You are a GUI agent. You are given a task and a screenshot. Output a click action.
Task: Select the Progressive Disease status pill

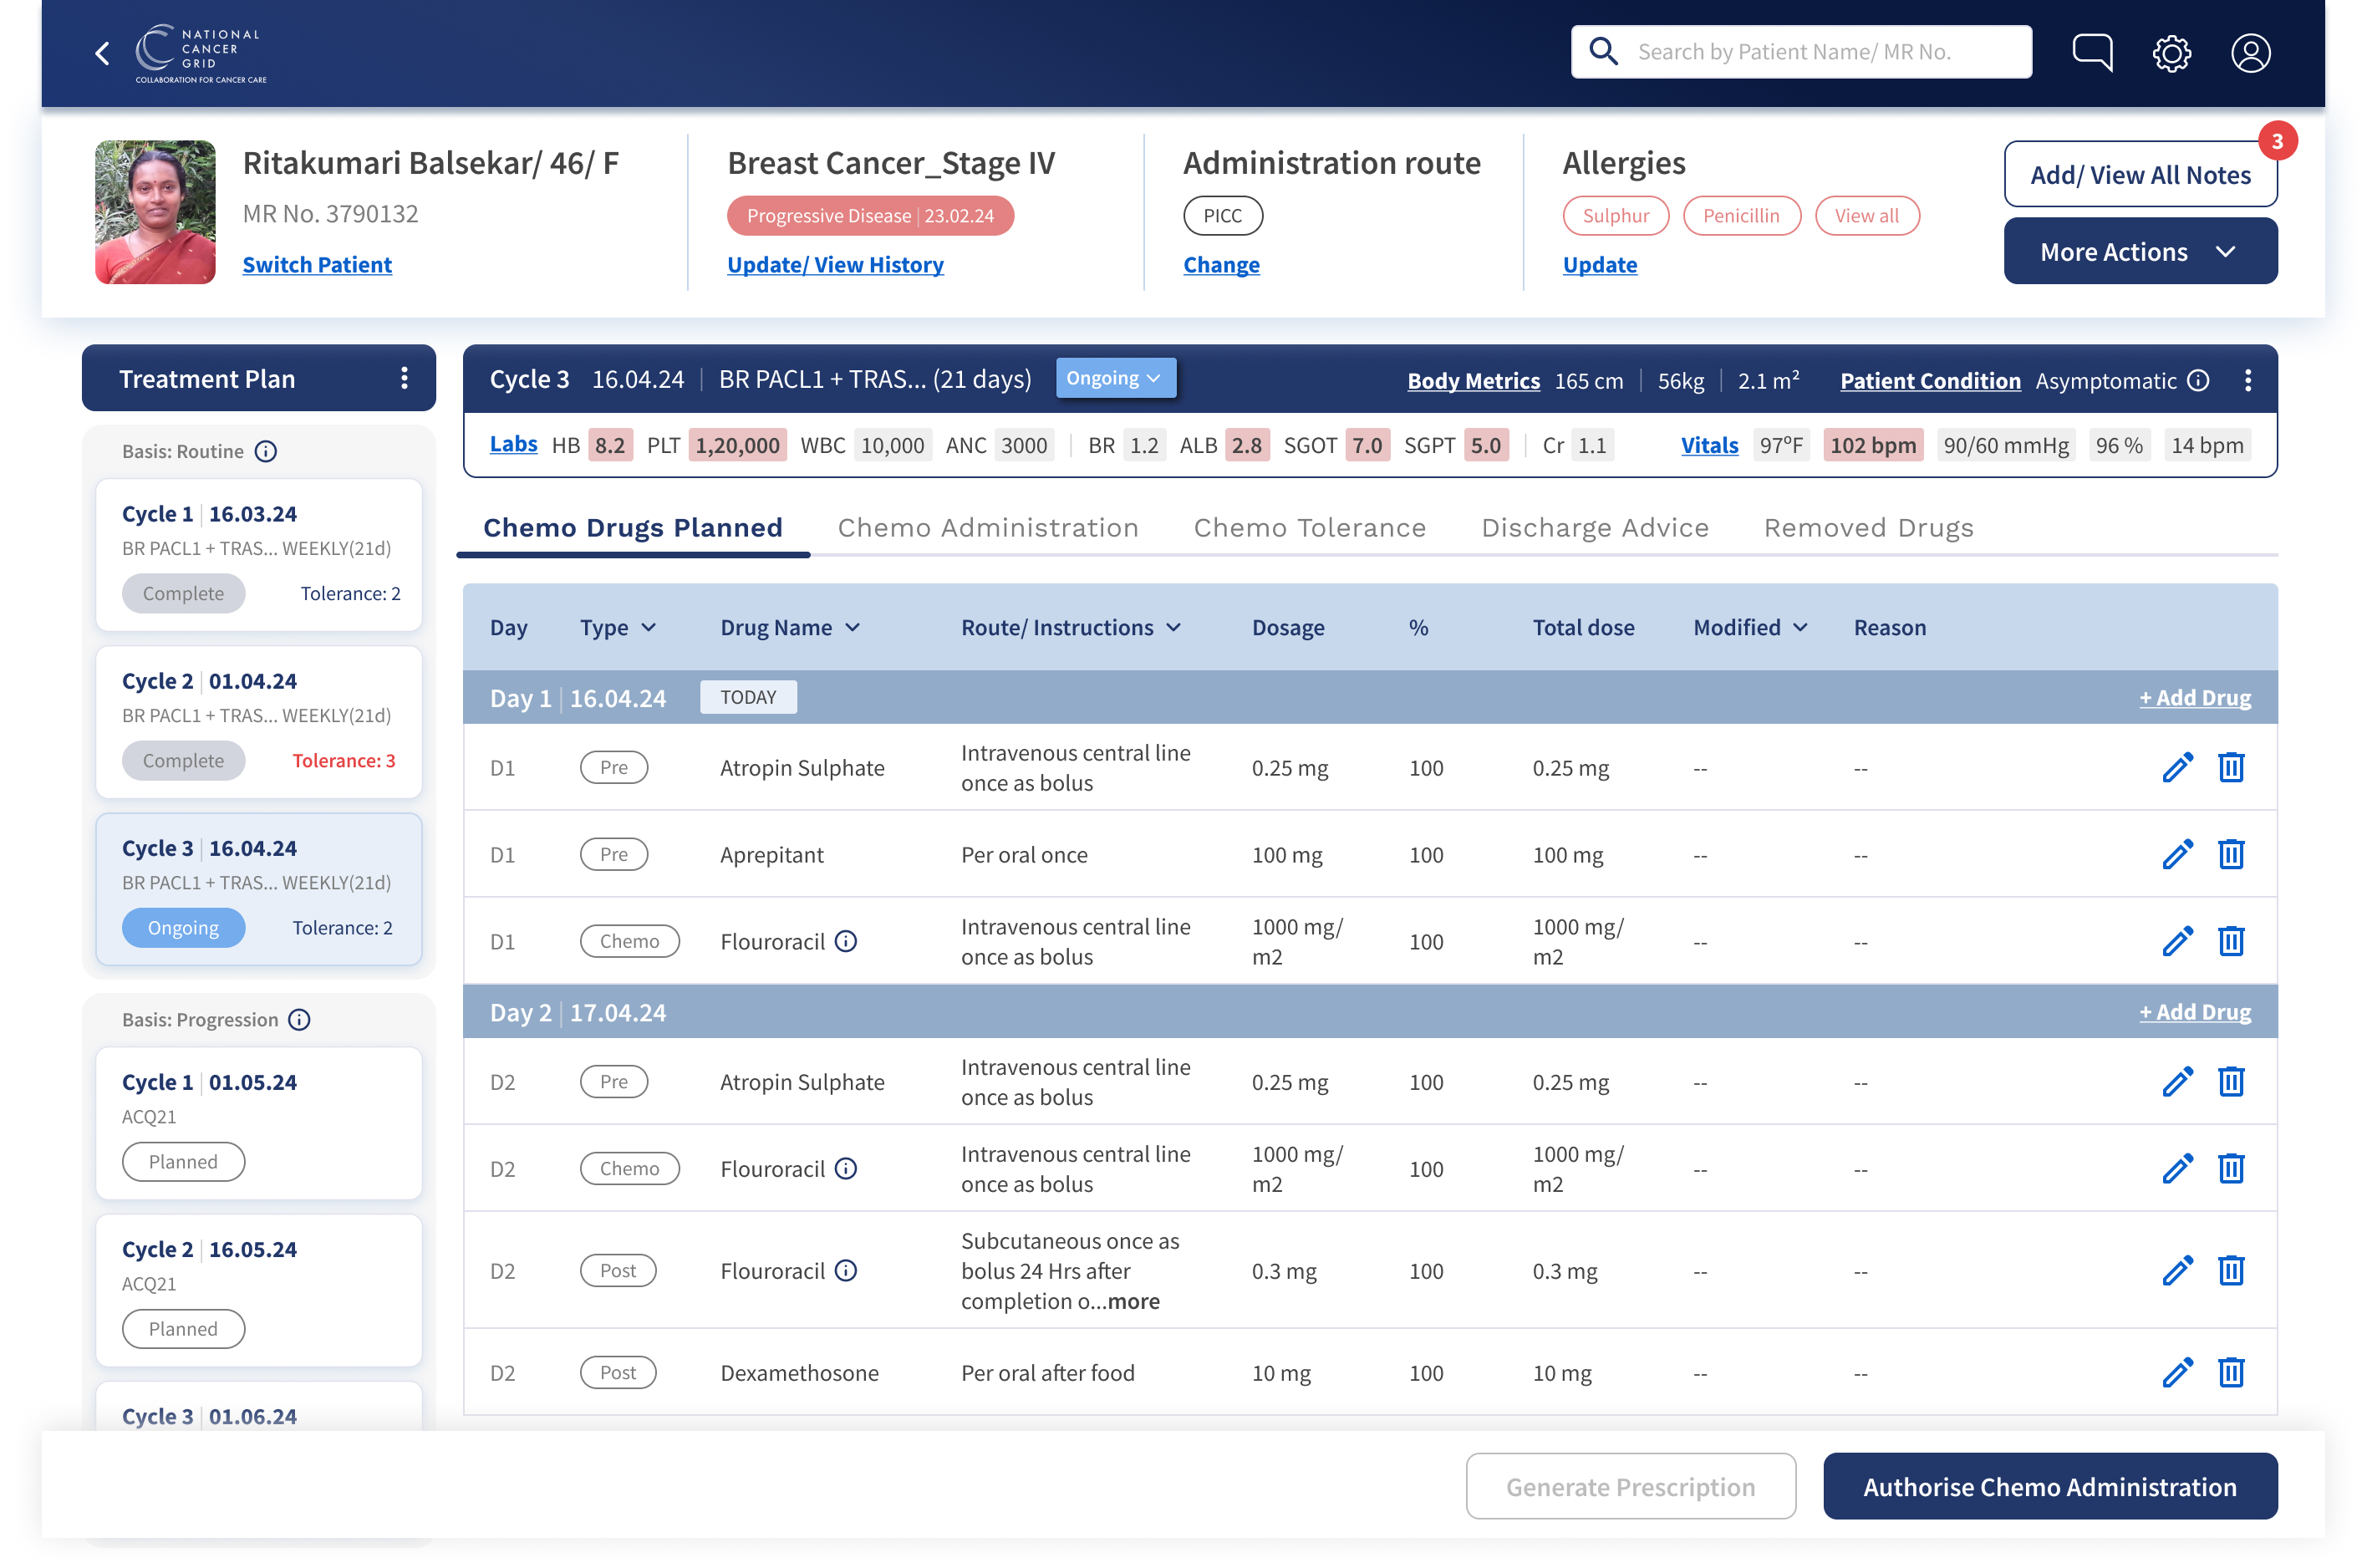[869, 215]
